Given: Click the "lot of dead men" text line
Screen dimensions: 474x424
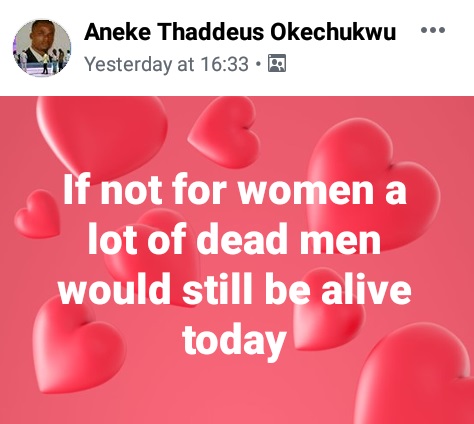Looking at the screenshot, I should point(234,240).
